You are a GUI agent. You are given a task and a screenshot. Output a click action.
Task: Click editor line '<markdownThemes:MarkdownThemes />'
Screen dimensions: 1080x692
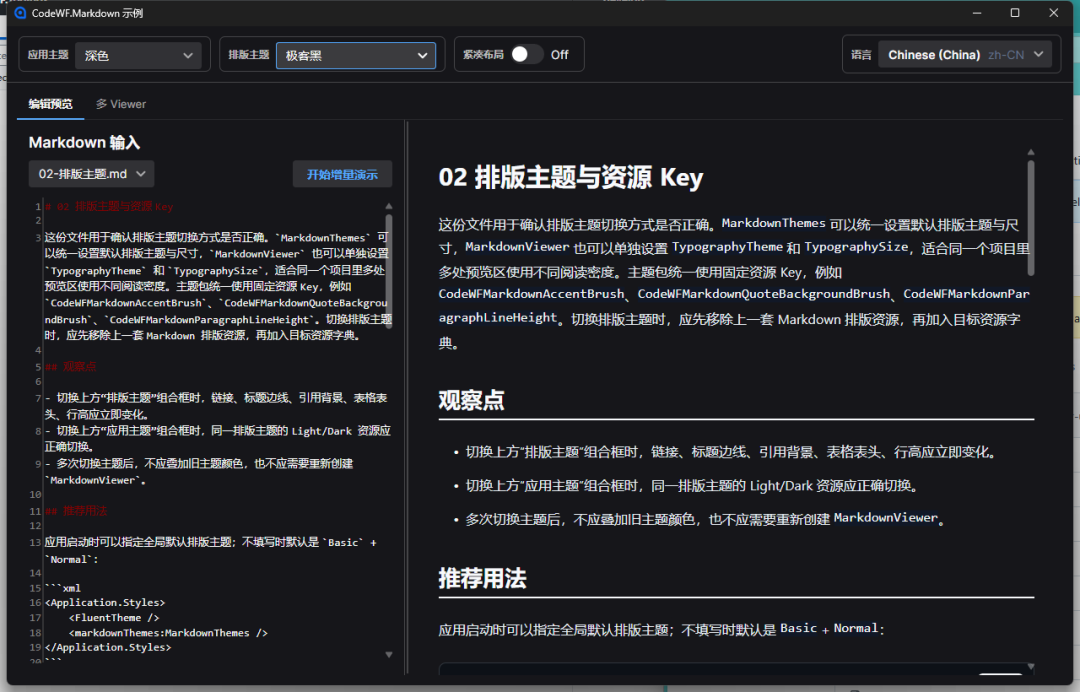(x=168, y=633)
